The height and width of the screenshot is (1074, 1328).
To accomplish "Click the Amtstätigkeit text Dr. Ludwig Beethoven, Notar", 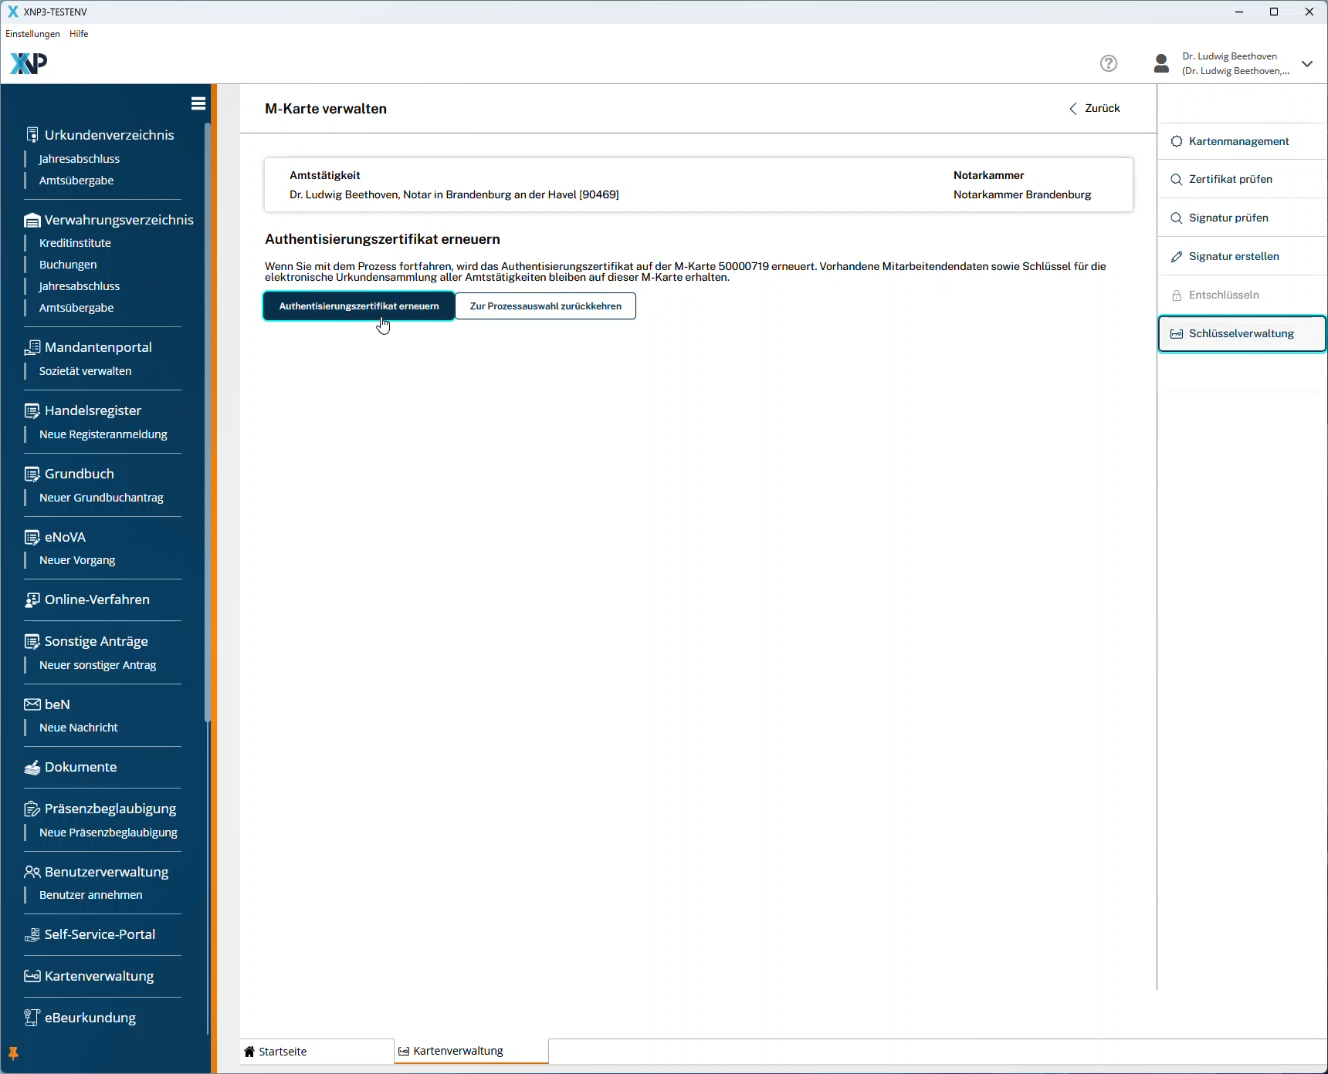I will click(x=454, y=195).
